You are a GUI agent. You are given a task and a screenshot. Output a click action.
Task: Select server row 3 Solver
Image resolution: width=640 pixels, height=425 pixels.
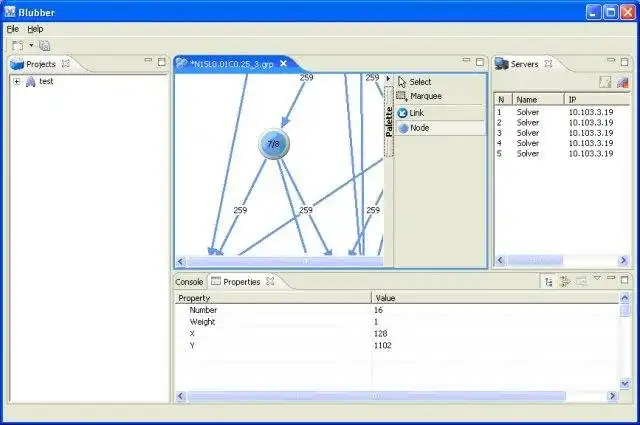tap(562, 133)
